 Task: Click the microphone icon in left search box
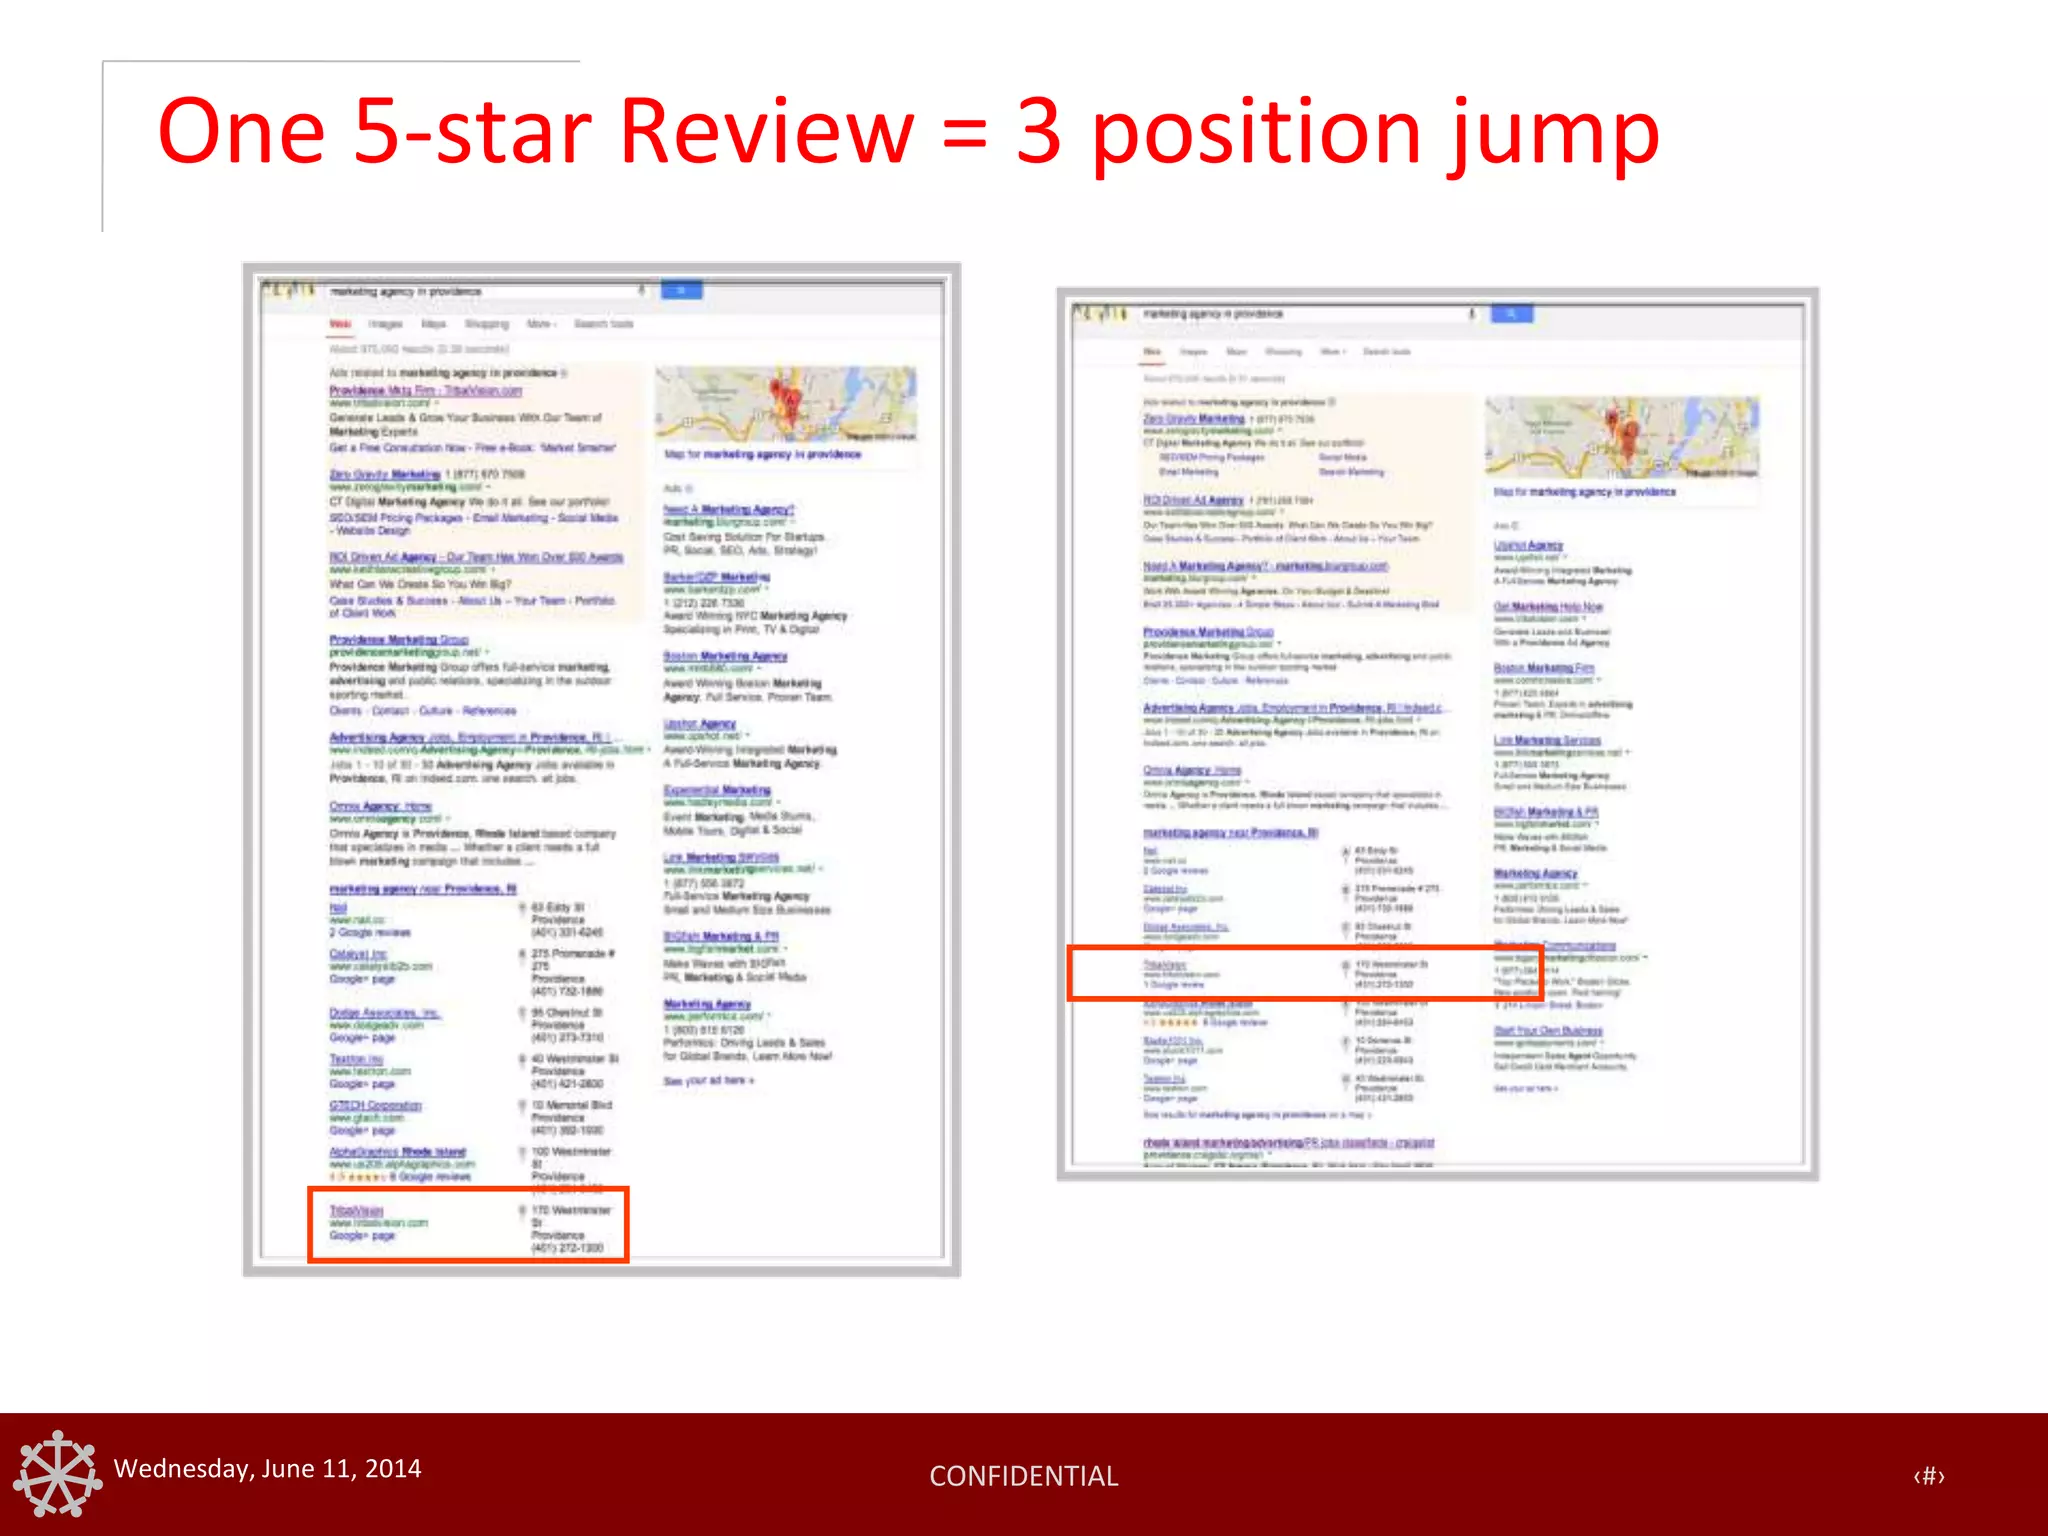[641, 290]
